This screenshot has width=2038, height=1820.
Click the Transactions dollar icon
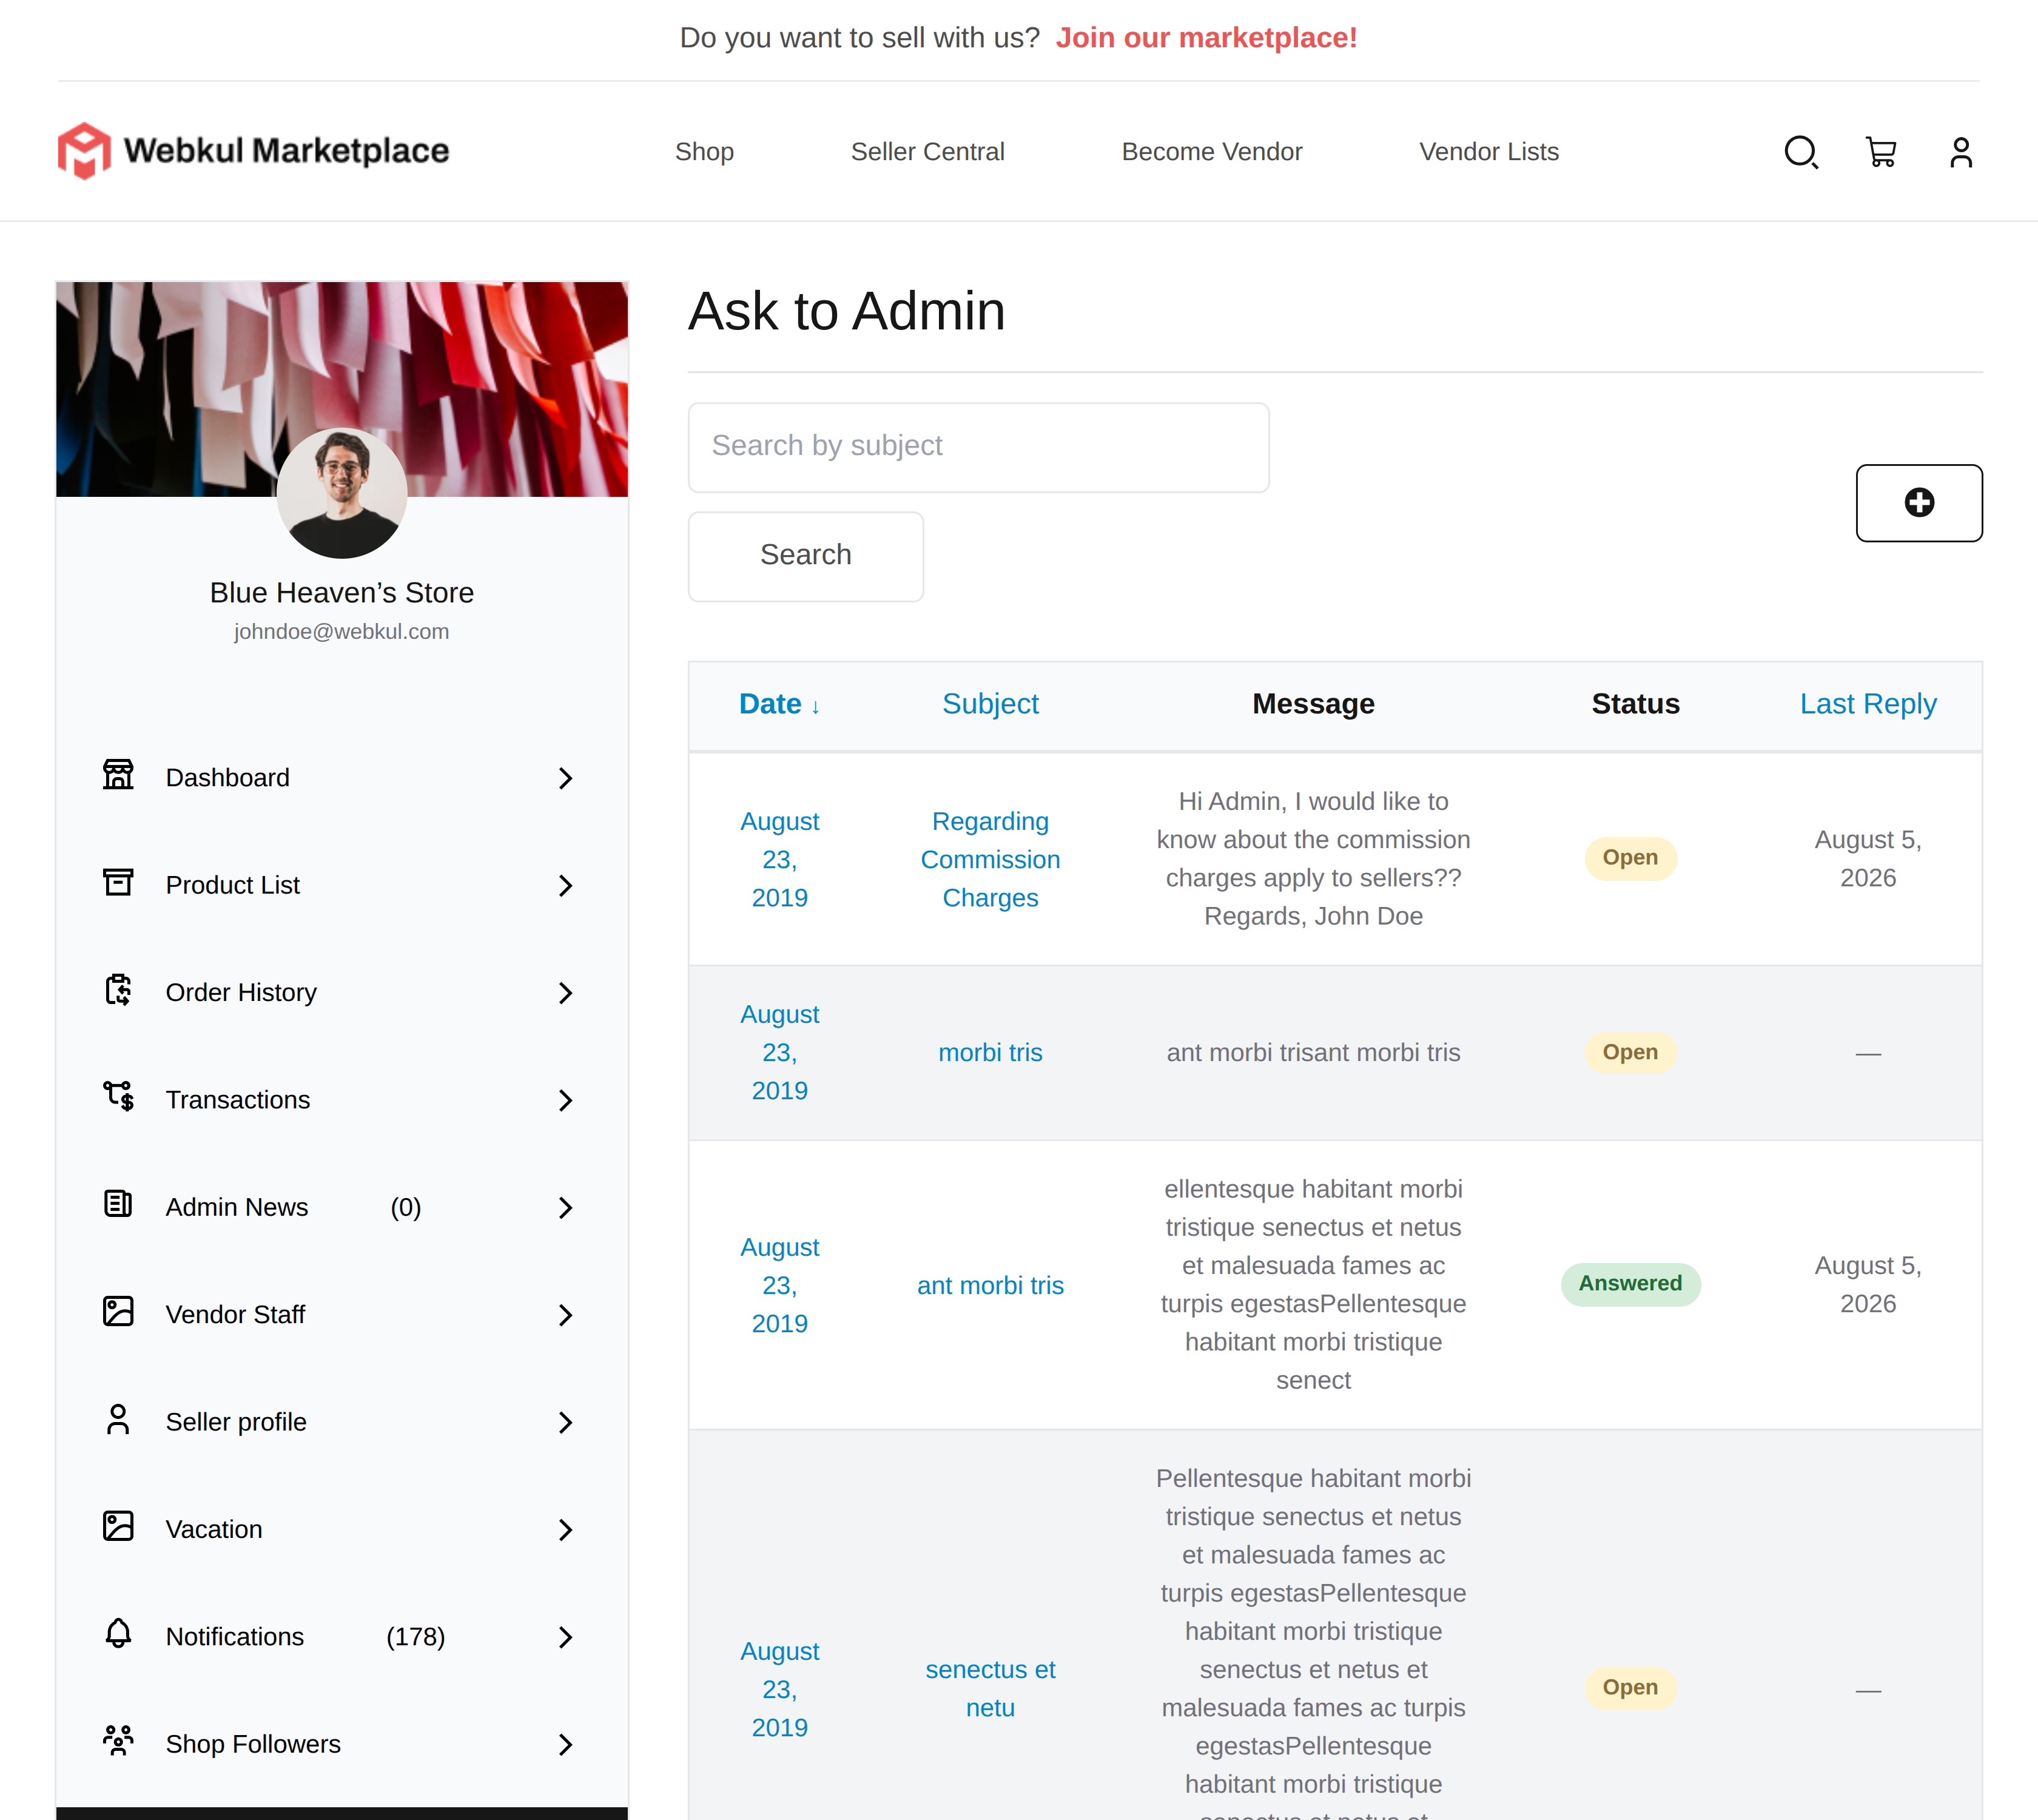tap(118, 1096)
